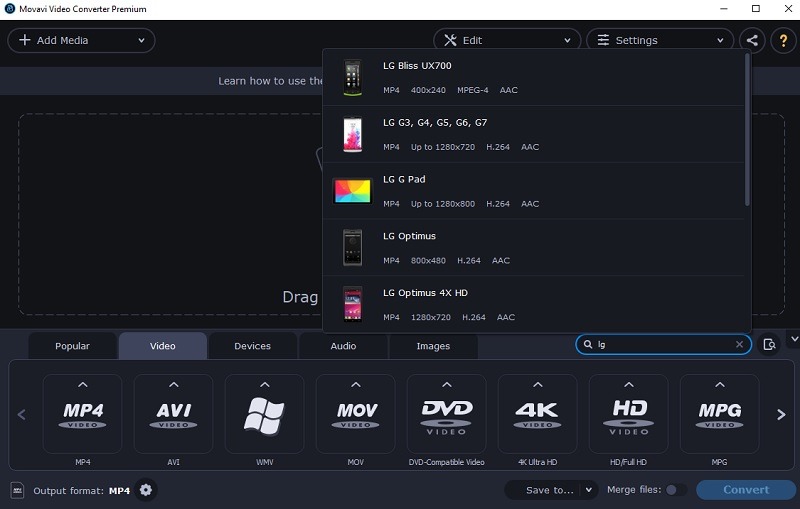Open the Help question mark icon
The height and width of the screenshot is (509, 800).
tap(783, 40)
